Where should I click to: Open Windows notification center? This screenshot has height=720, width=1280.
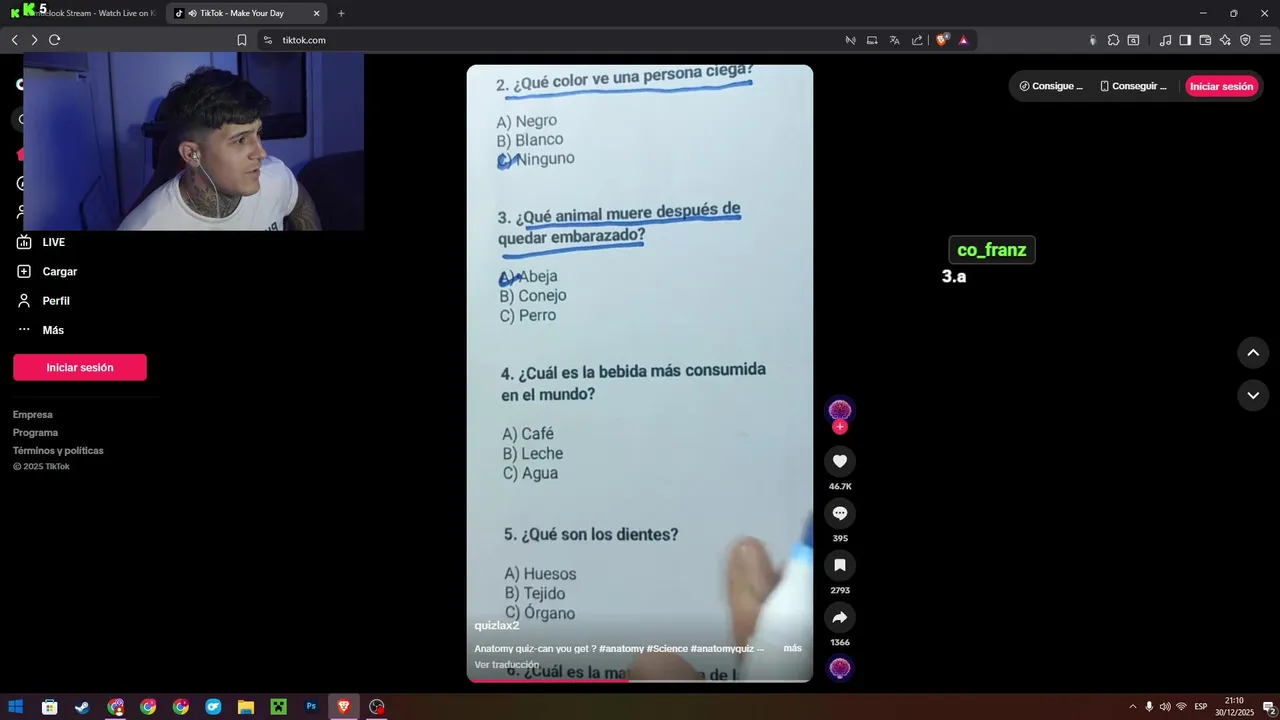(x=1268, y=707)
